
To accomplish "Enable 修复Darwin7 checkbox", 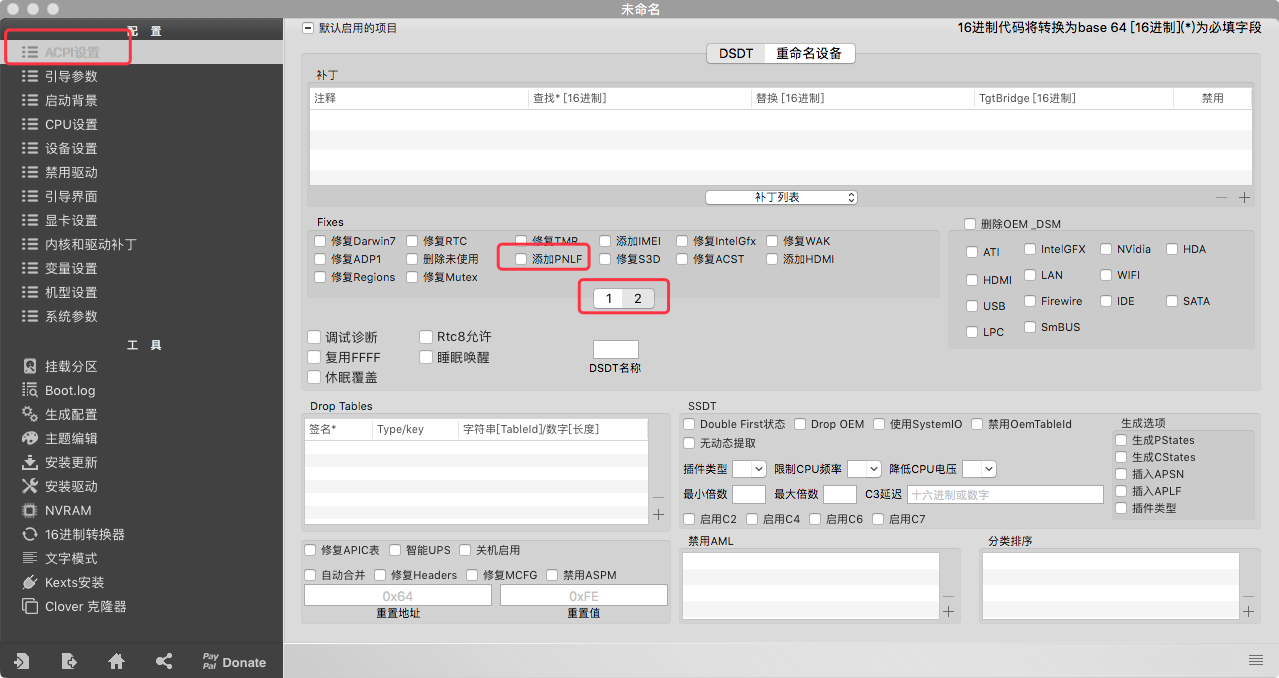I will (320, 241).
